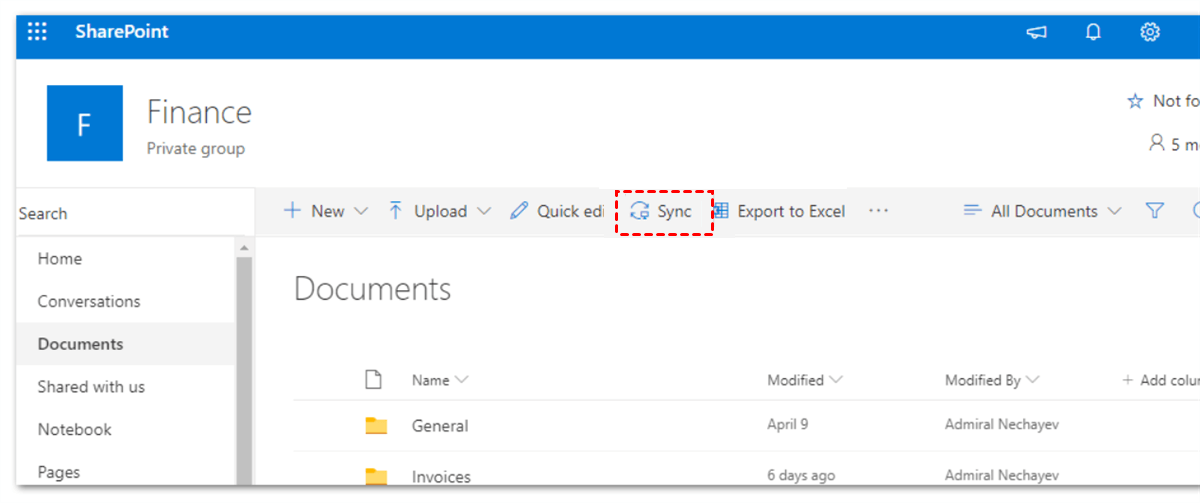Viewport: 1200px width, 503px height.
Task: Click the file type column icon
Action: (373, 380)
